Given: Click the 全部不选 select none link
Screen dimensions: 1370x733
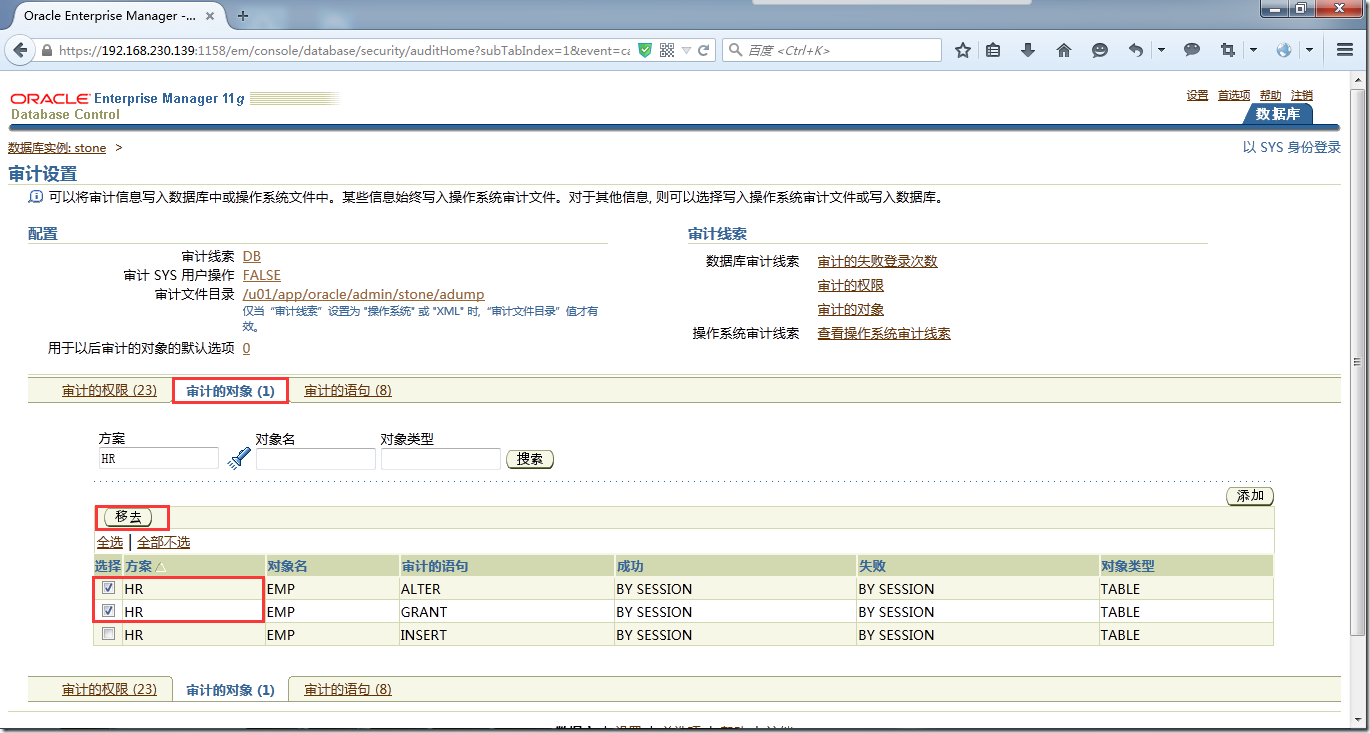Looking at the screenshot, I should (163, 542).
